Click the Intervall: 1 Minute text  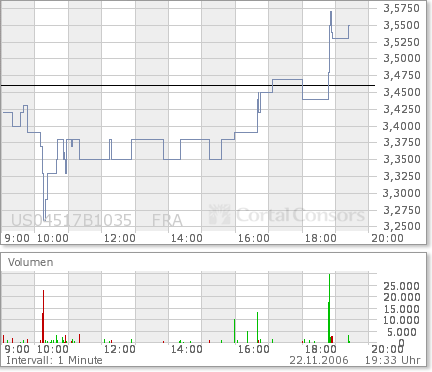[x=54, y=360]
